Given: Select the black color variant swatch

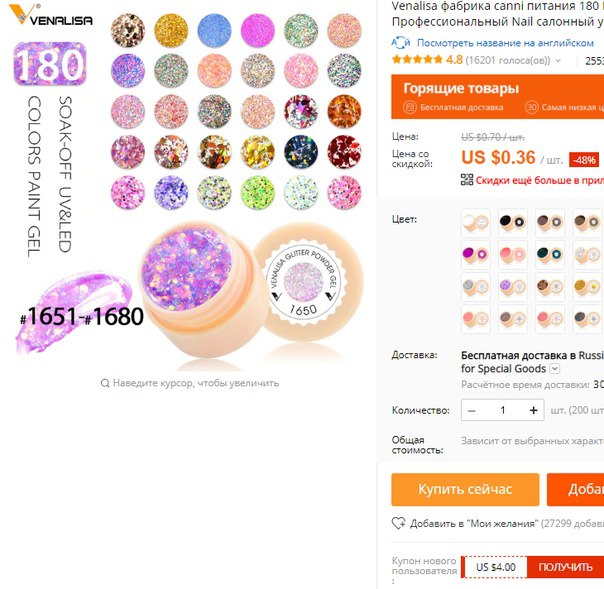Looking at the screenshot, I should (x=513, y=223).
